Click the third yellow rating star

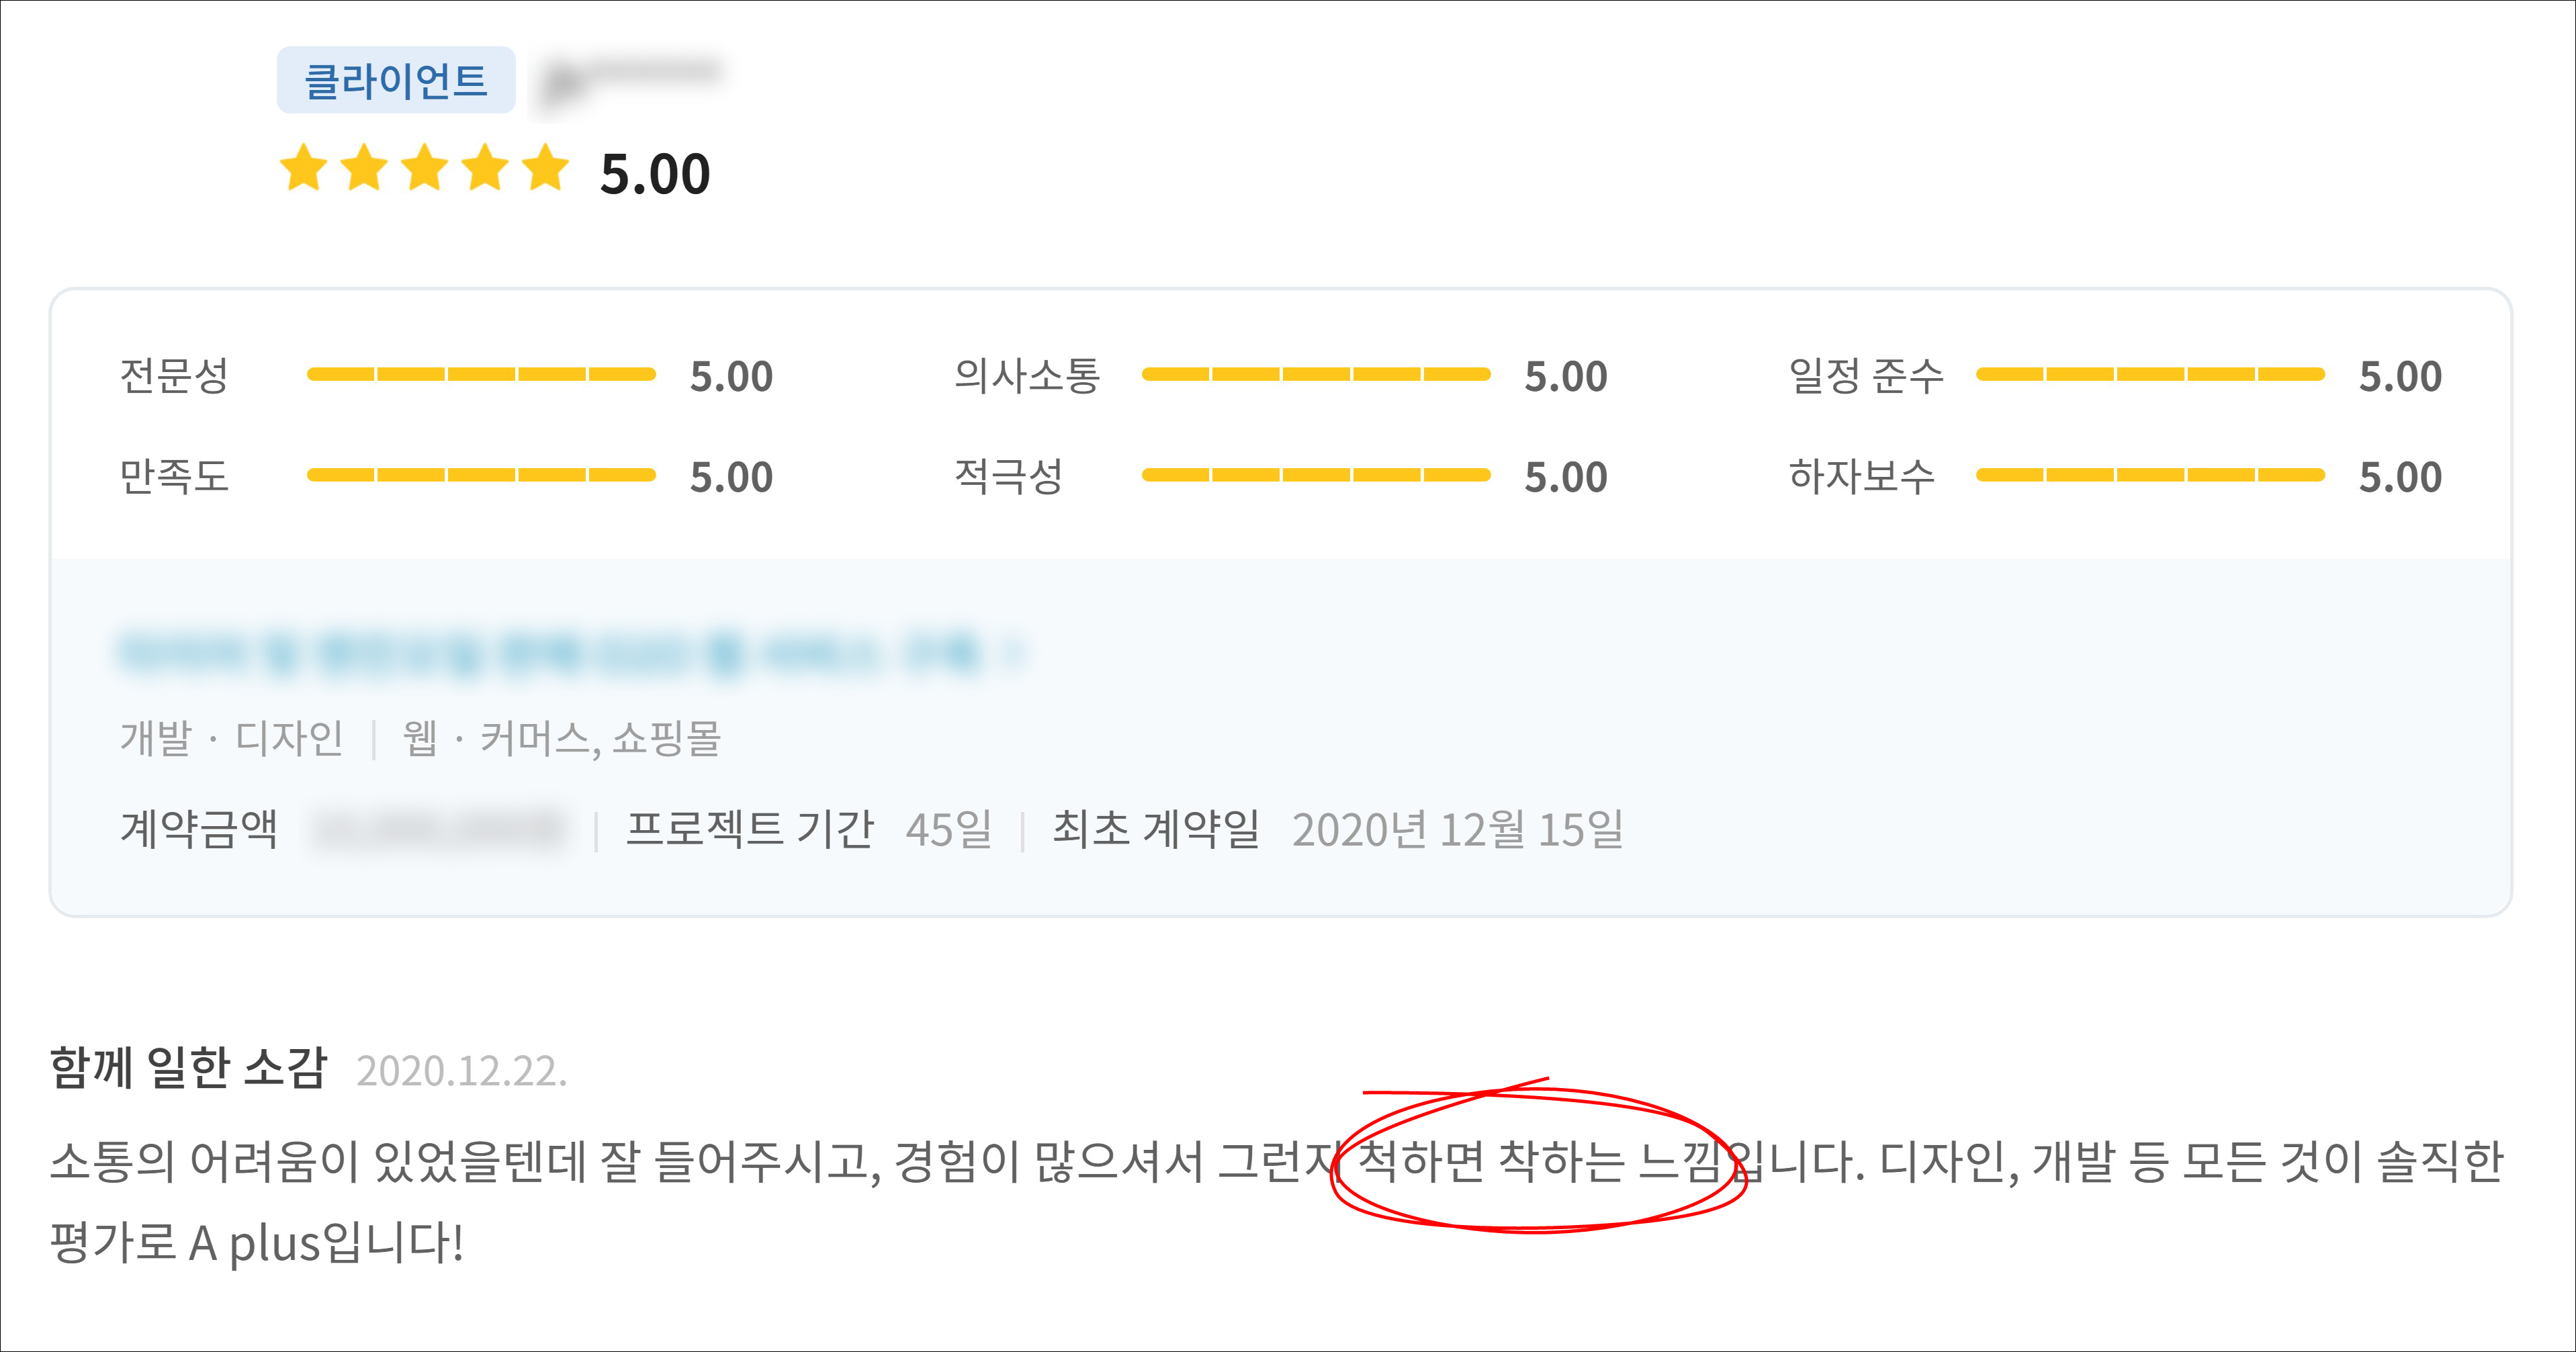pos(425,168)
